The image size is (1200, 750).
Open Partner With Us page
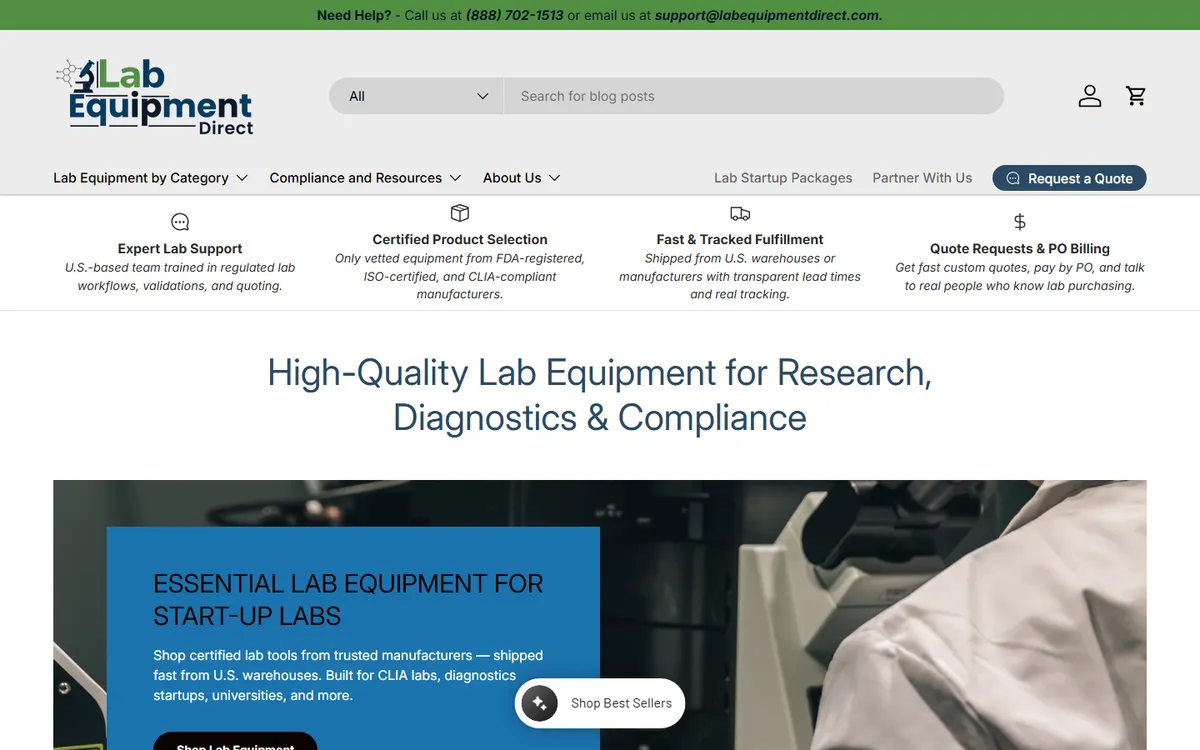922,178
